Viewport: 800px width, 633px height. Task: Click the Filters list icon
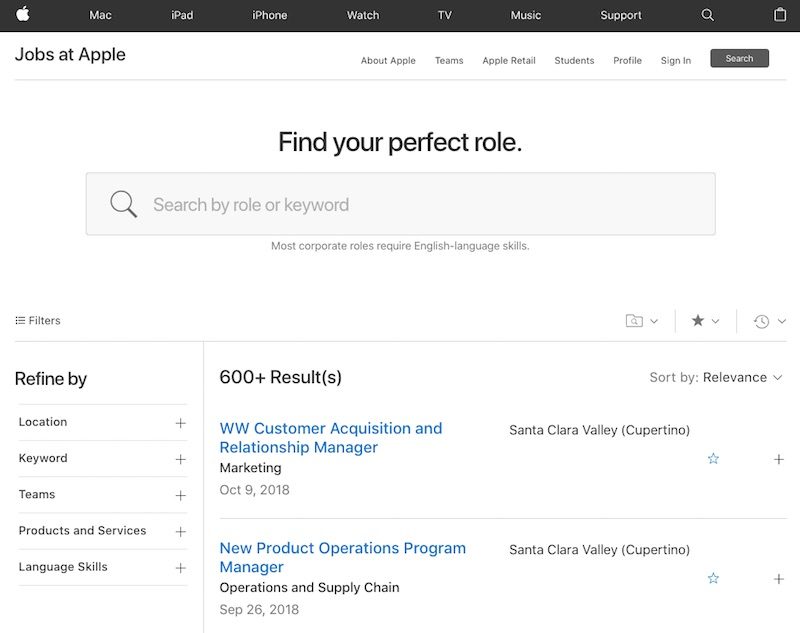coord(20,321)
